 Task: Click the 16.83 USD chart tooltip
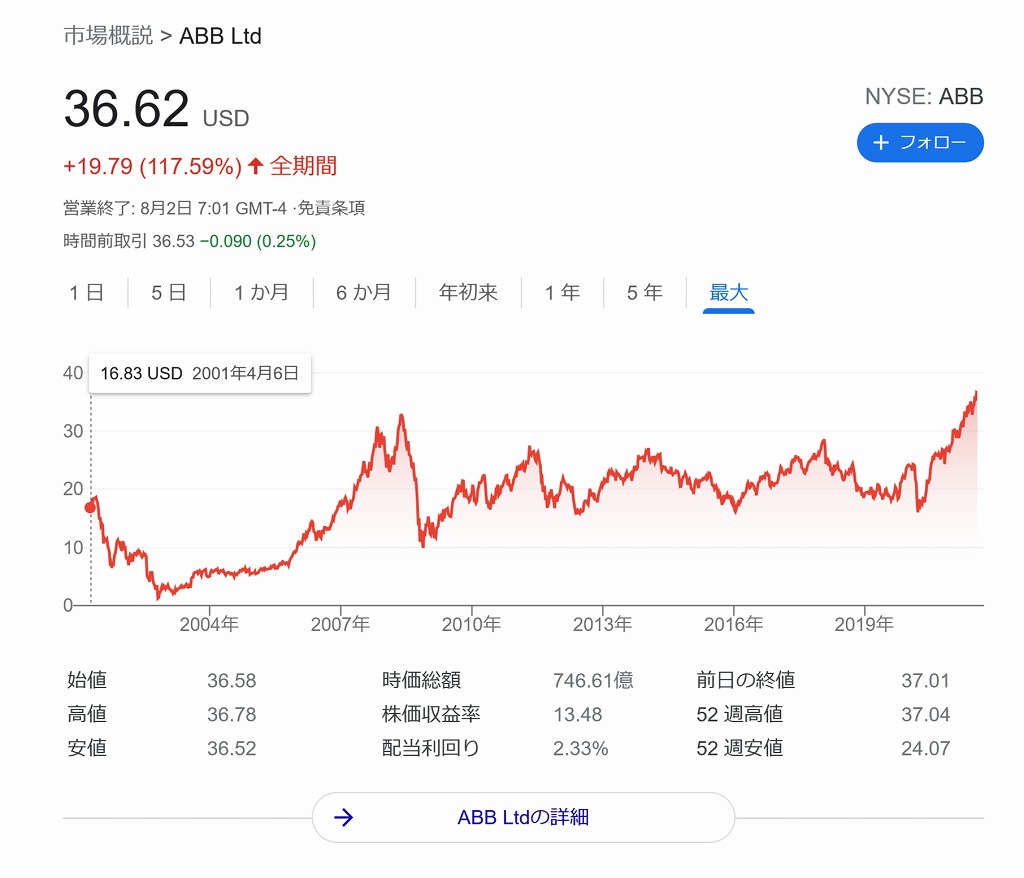click(200, 374)
